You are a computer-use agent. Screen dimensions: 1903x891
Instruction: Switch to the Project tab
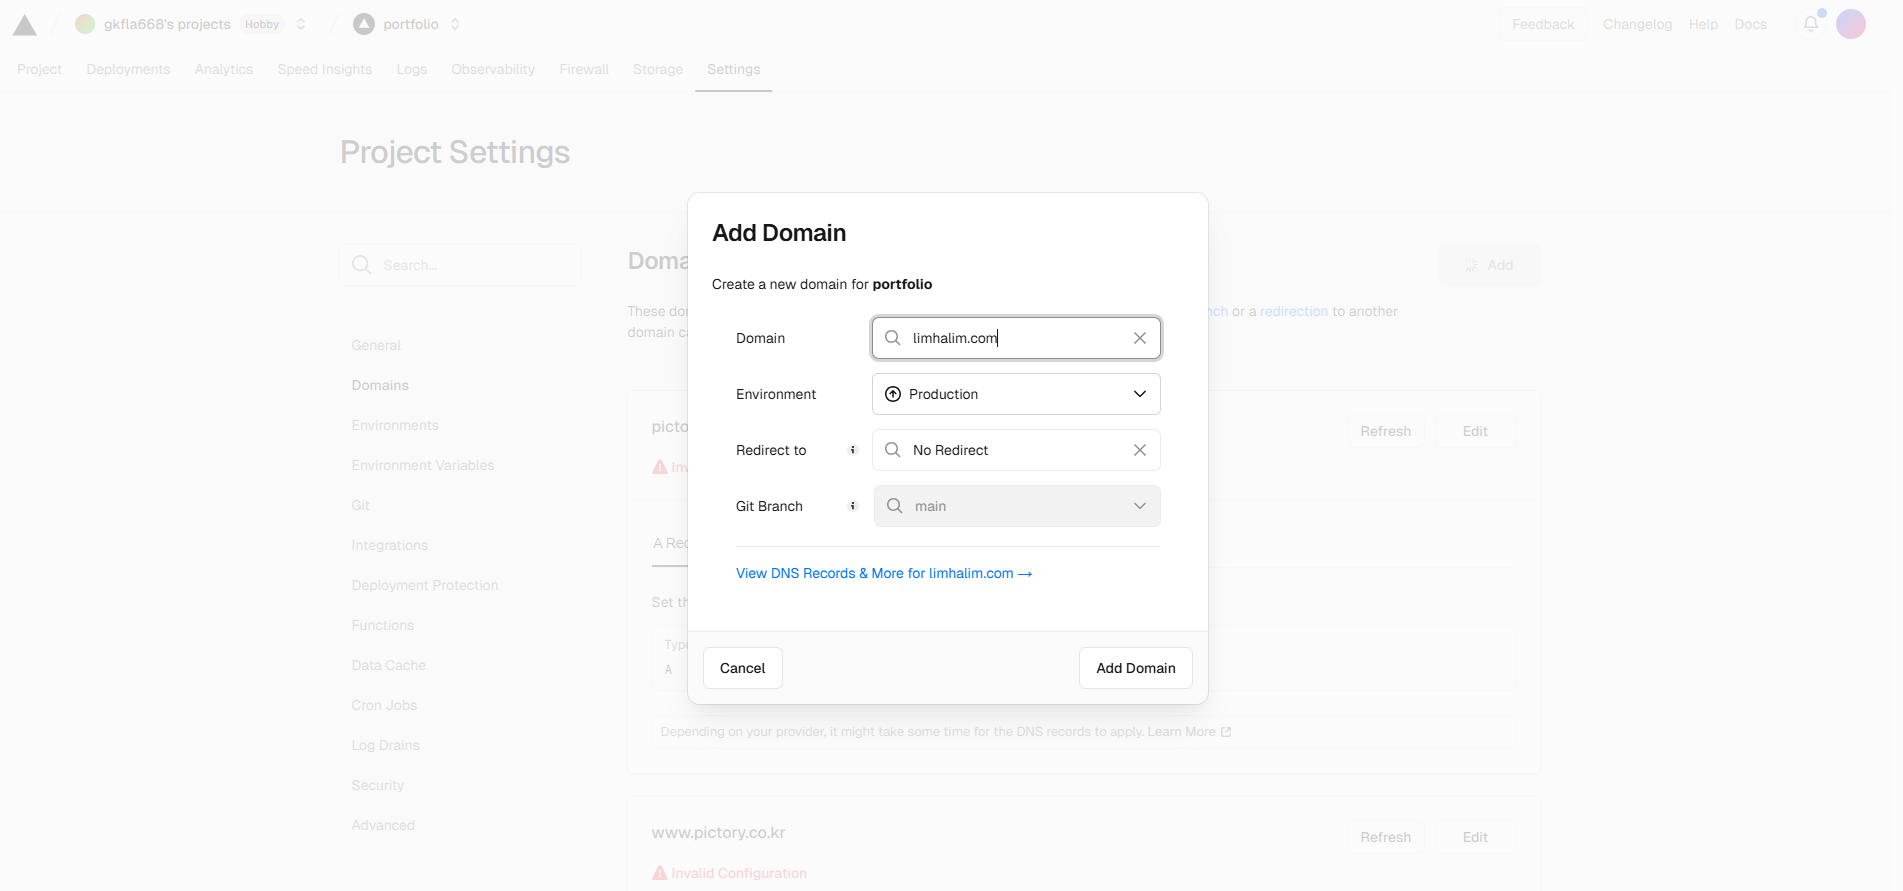click(x=39, y=69)
